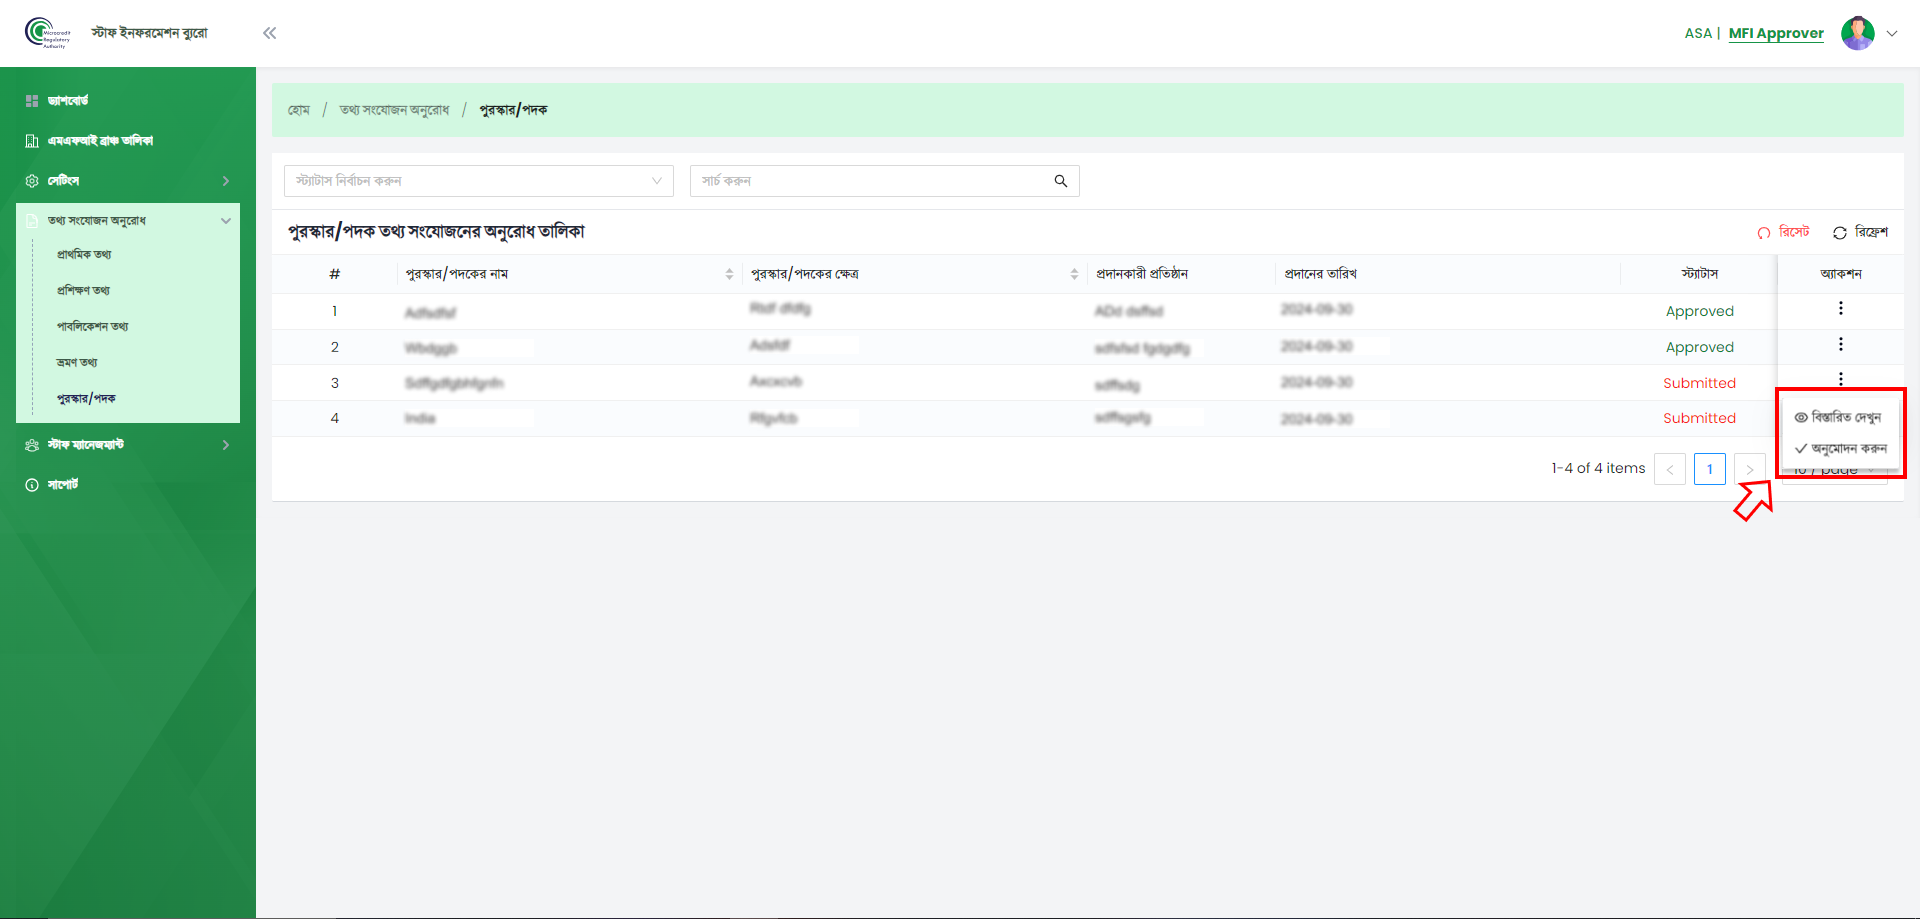Image resolution: width=1920 pixels, height=919 pixels.
Task: Click the রিফ্রেশ refresh icon
Action: click(x=1840, y=233)
